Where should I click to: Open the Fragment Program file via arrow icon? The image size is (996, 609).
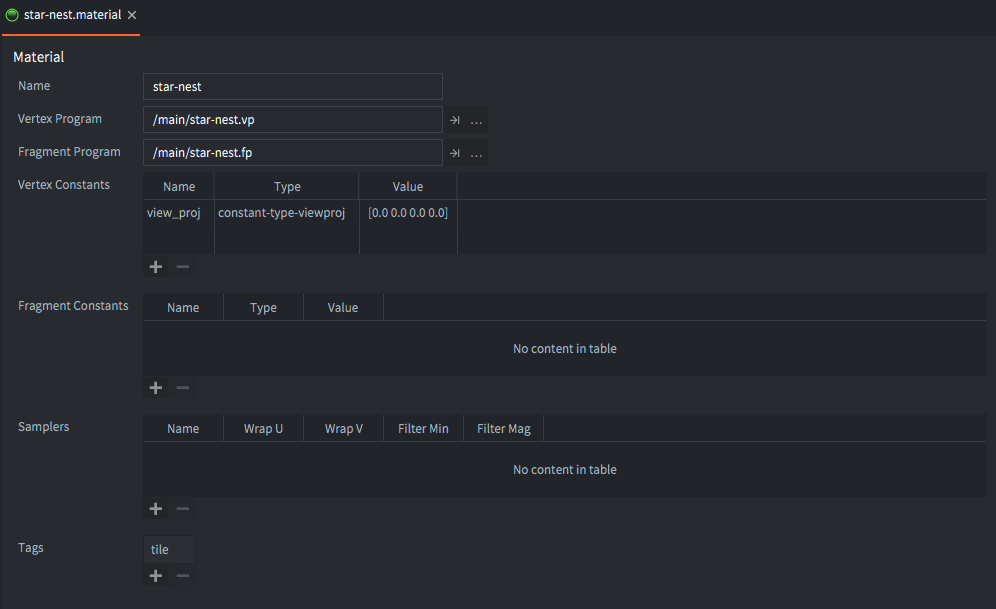point(454,153)
